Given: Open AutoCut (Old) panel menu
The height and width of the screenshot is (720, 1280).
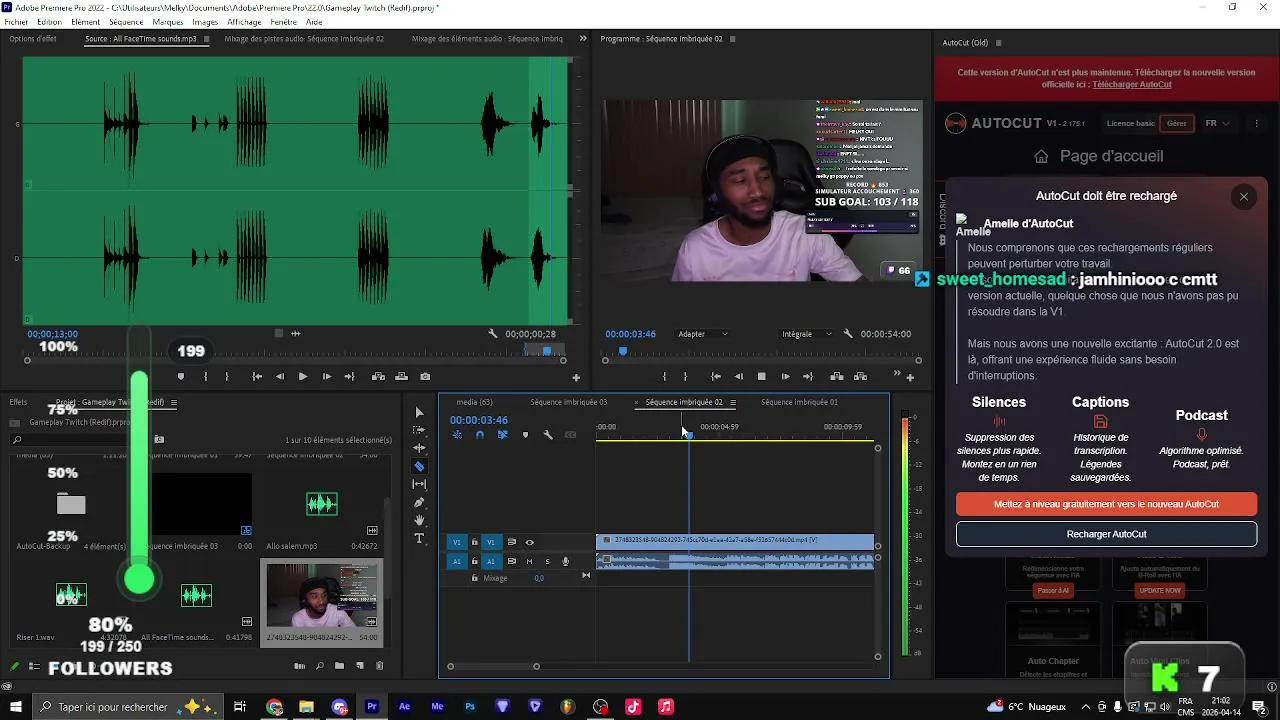Looking at the screenshot, I should click(x=998, y=43).
